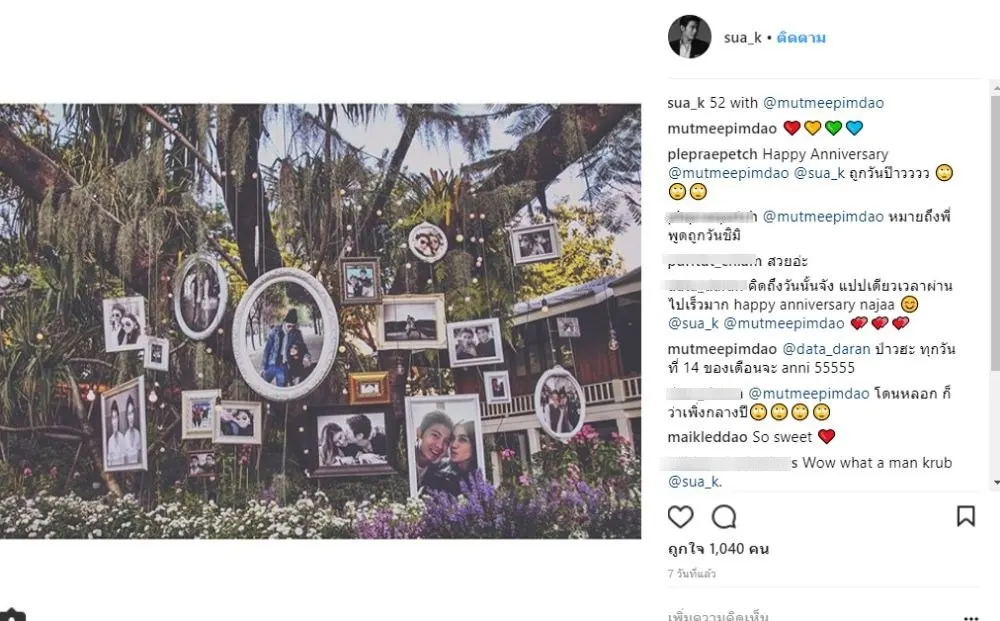1000x621 pixels.
Task: Save the post with the bookmark icon
Action: (x=965, y=516)
